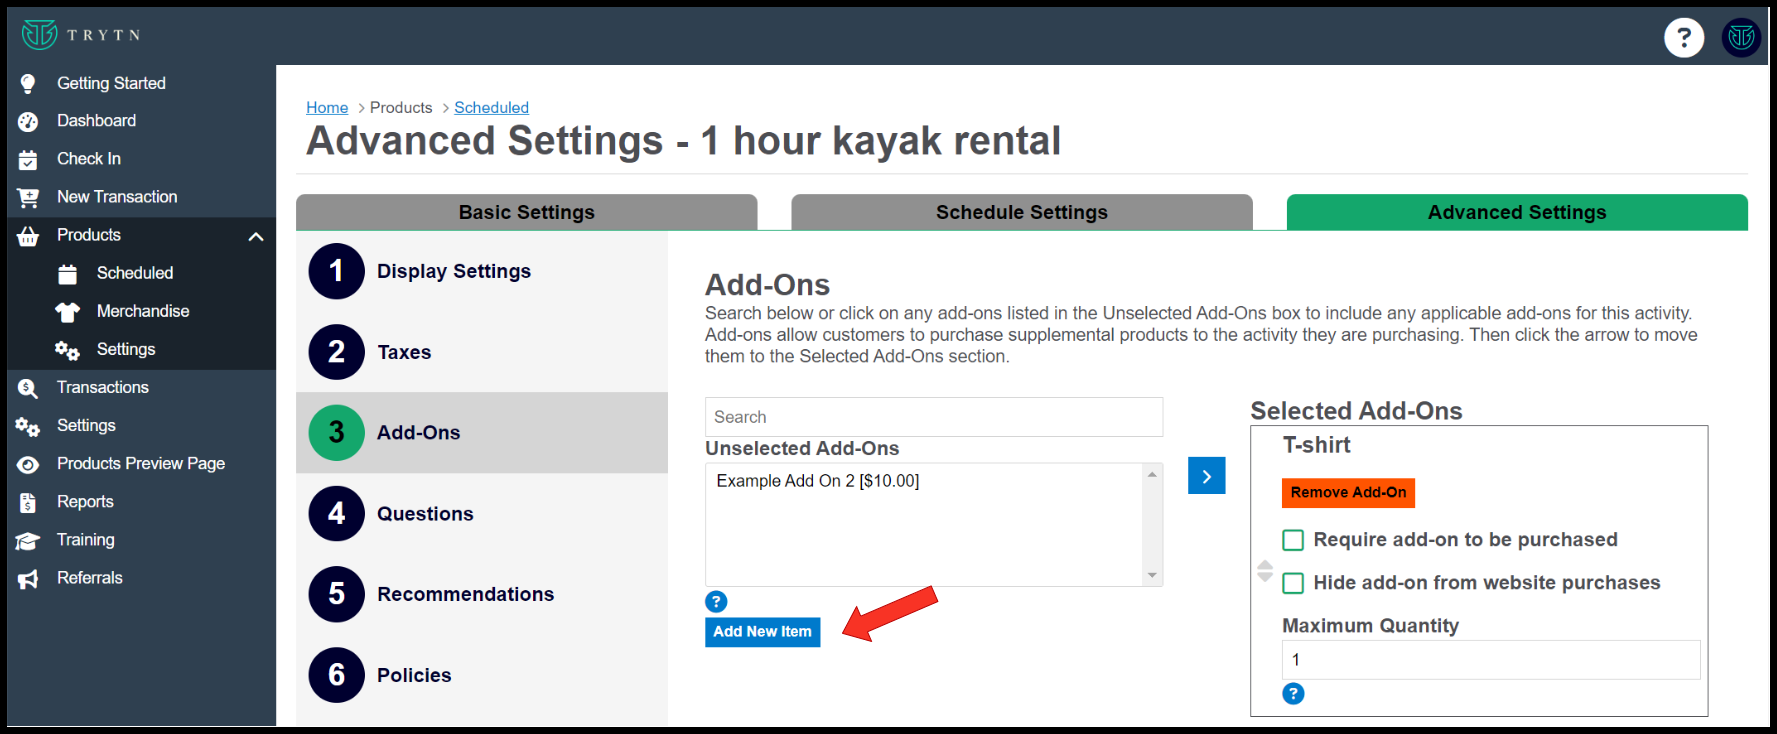The width and height of the screenshot is (1777, 734).
Task: Click help icon above Add New Item
Action: [716, 601]
